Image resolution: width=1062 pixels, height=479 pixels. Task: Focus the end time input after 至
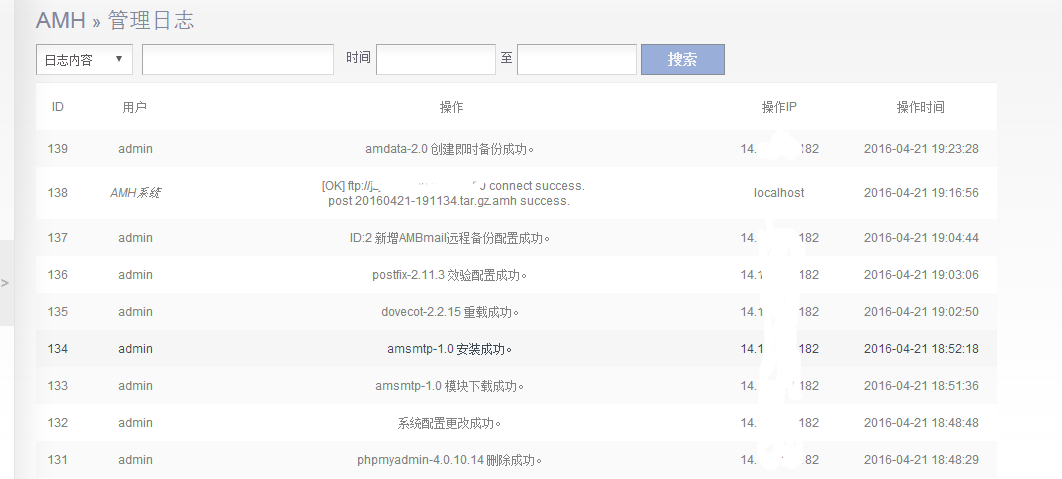tap(576, 59)
